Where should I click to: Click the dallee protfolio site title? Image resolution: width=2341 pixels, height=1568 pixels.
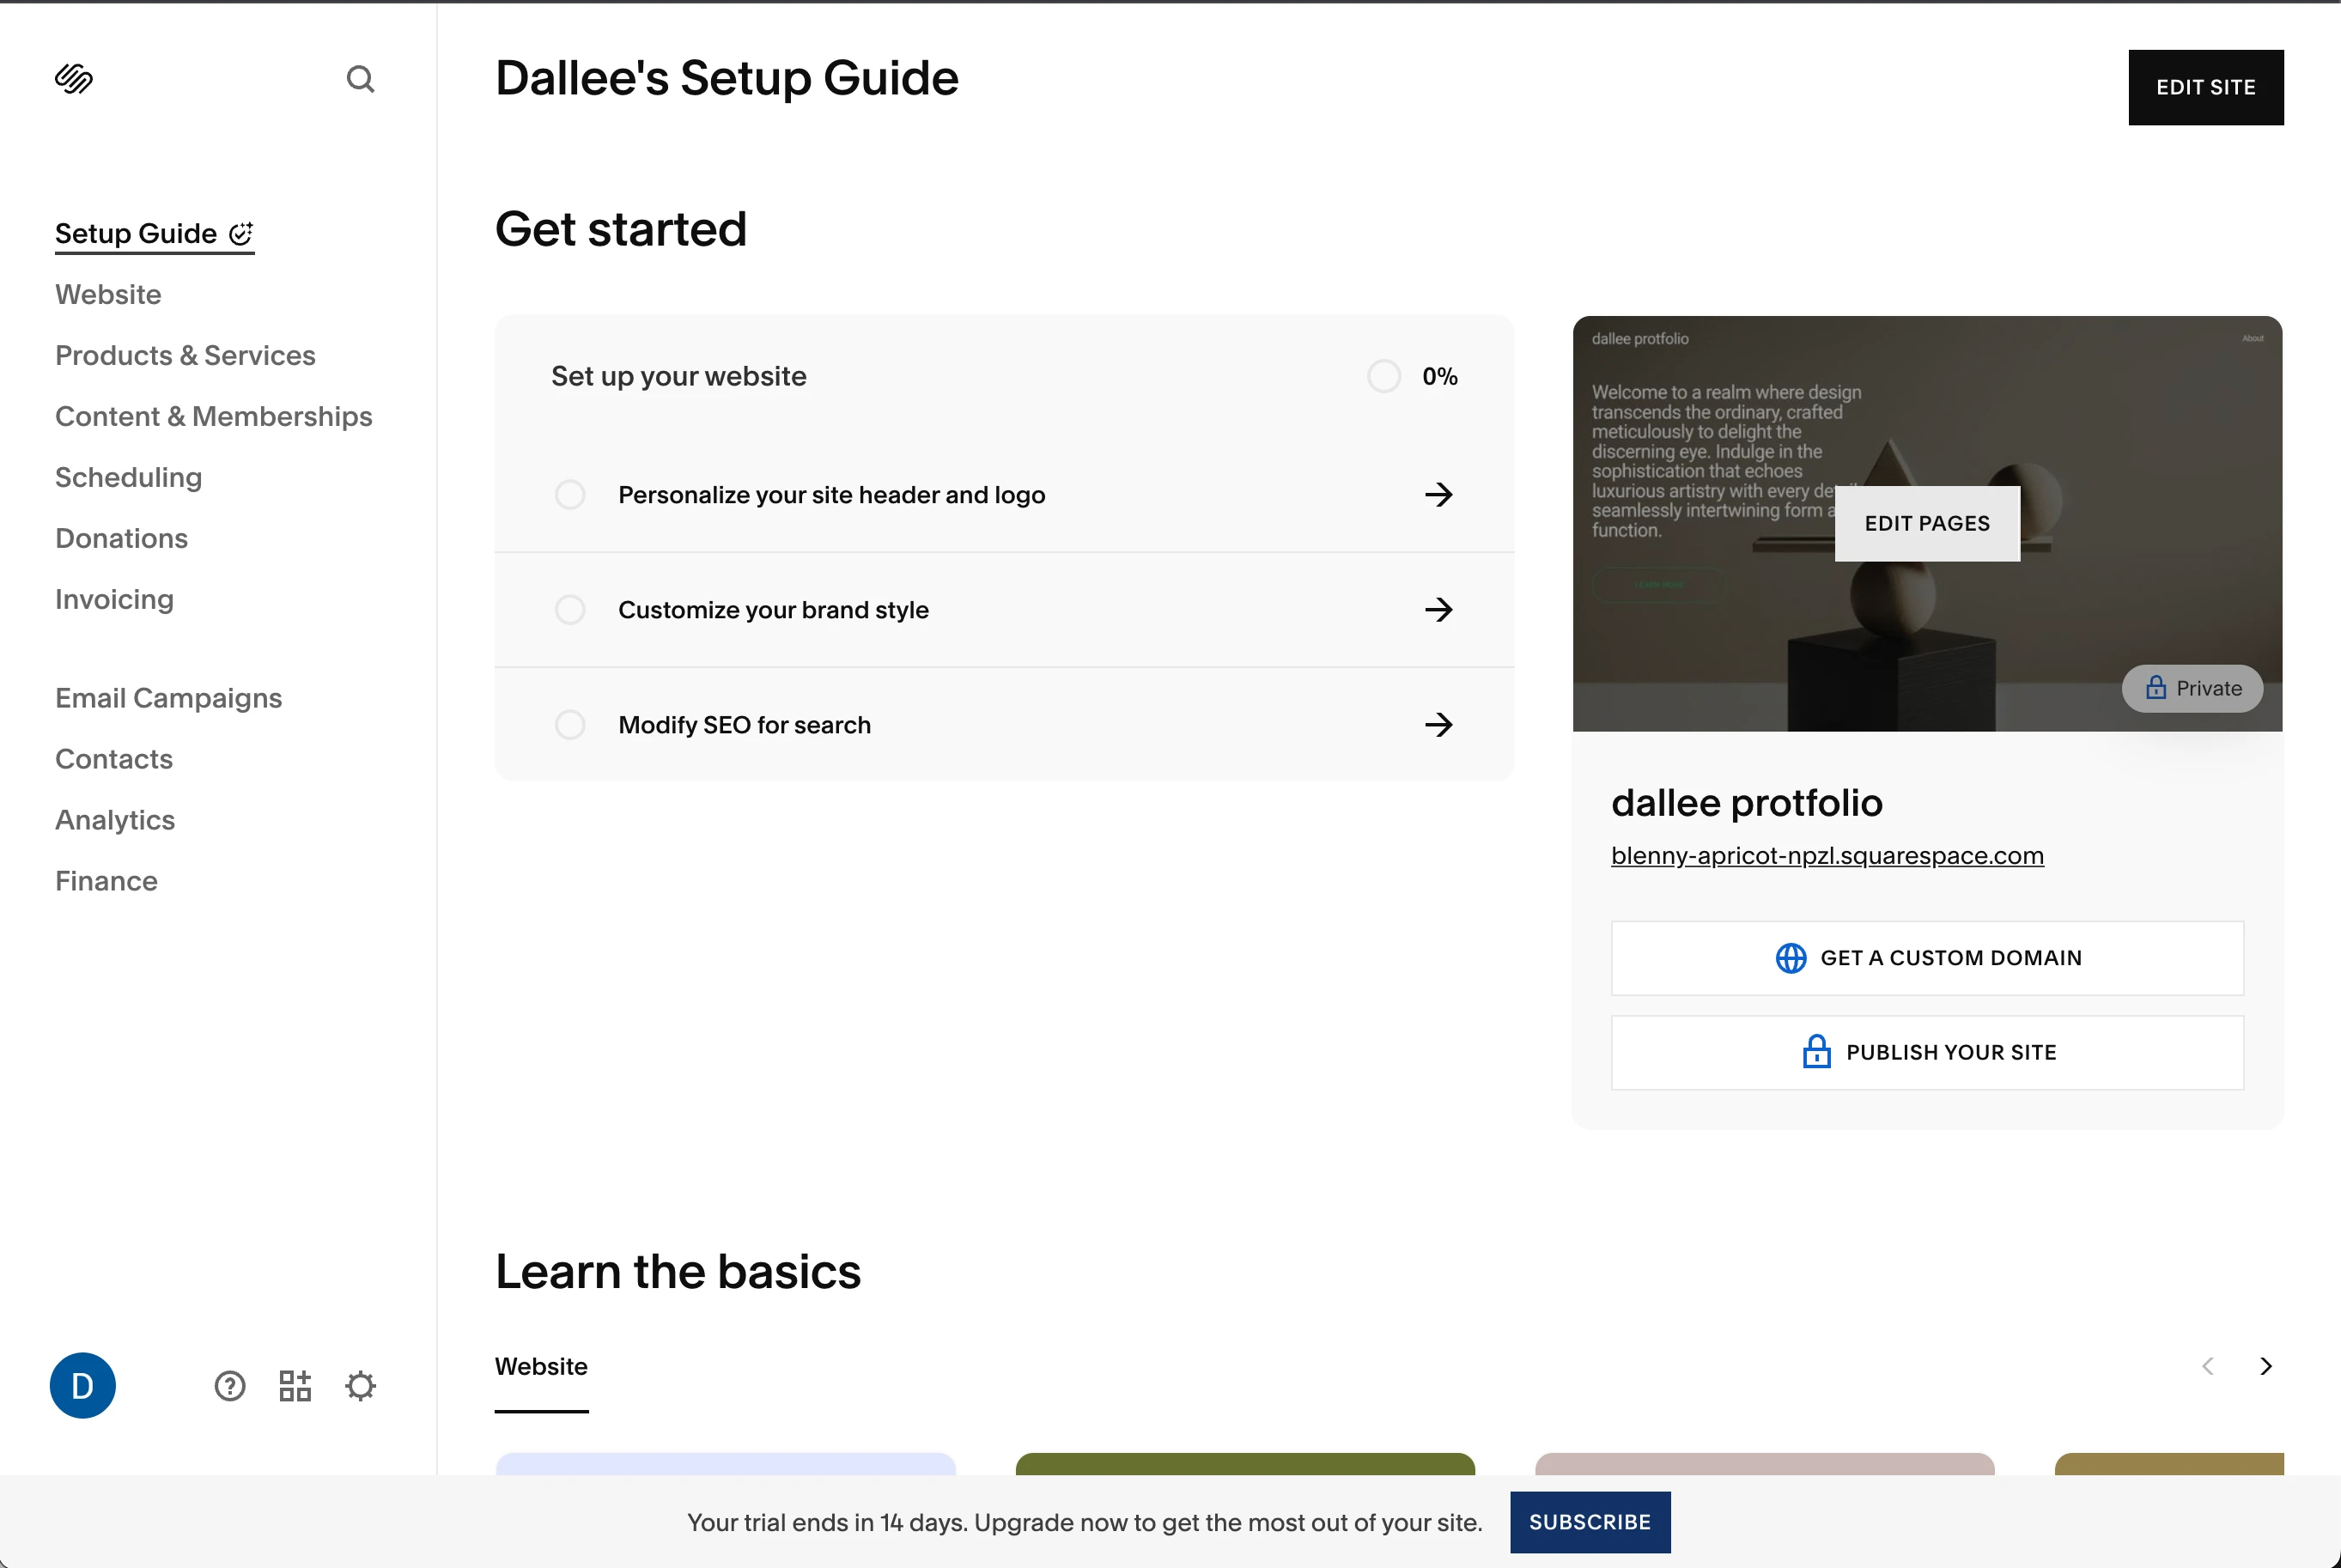[x=1747, y=803]
